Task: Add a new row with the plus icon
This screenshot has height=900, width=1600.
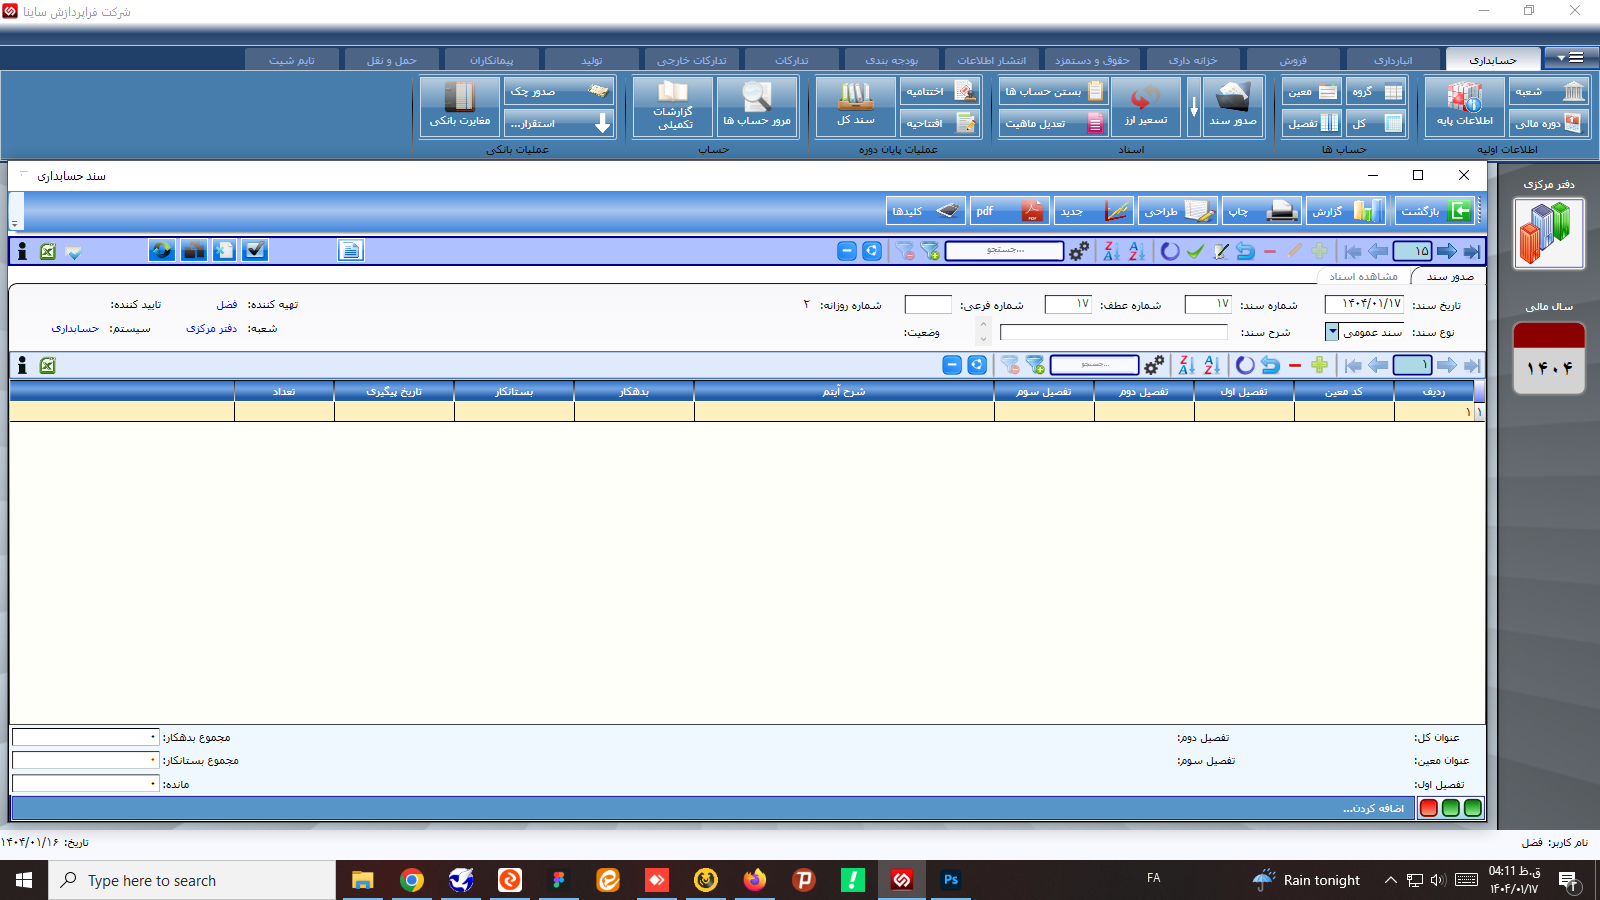Action: click(1320, 366)
